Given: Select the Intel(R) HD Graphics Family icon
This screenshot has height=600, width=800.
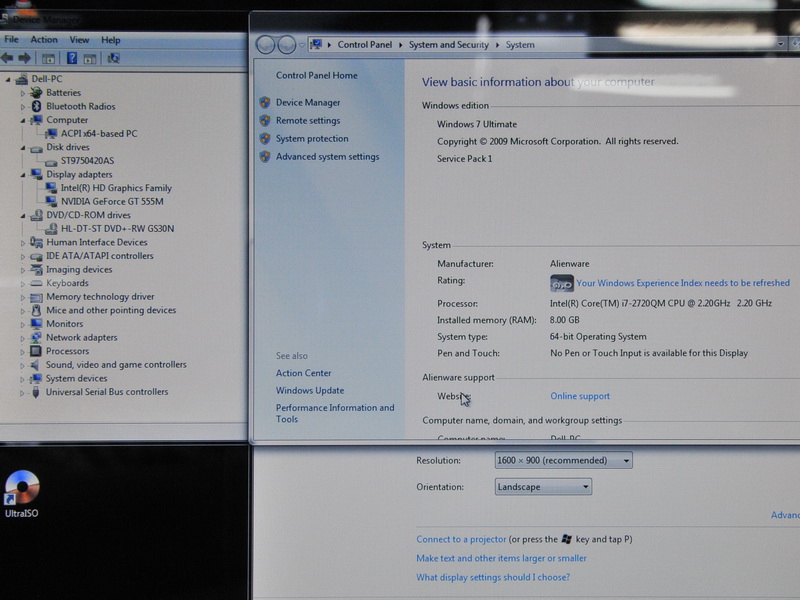Looking at the screenshot, I should (x=51, y=188).
